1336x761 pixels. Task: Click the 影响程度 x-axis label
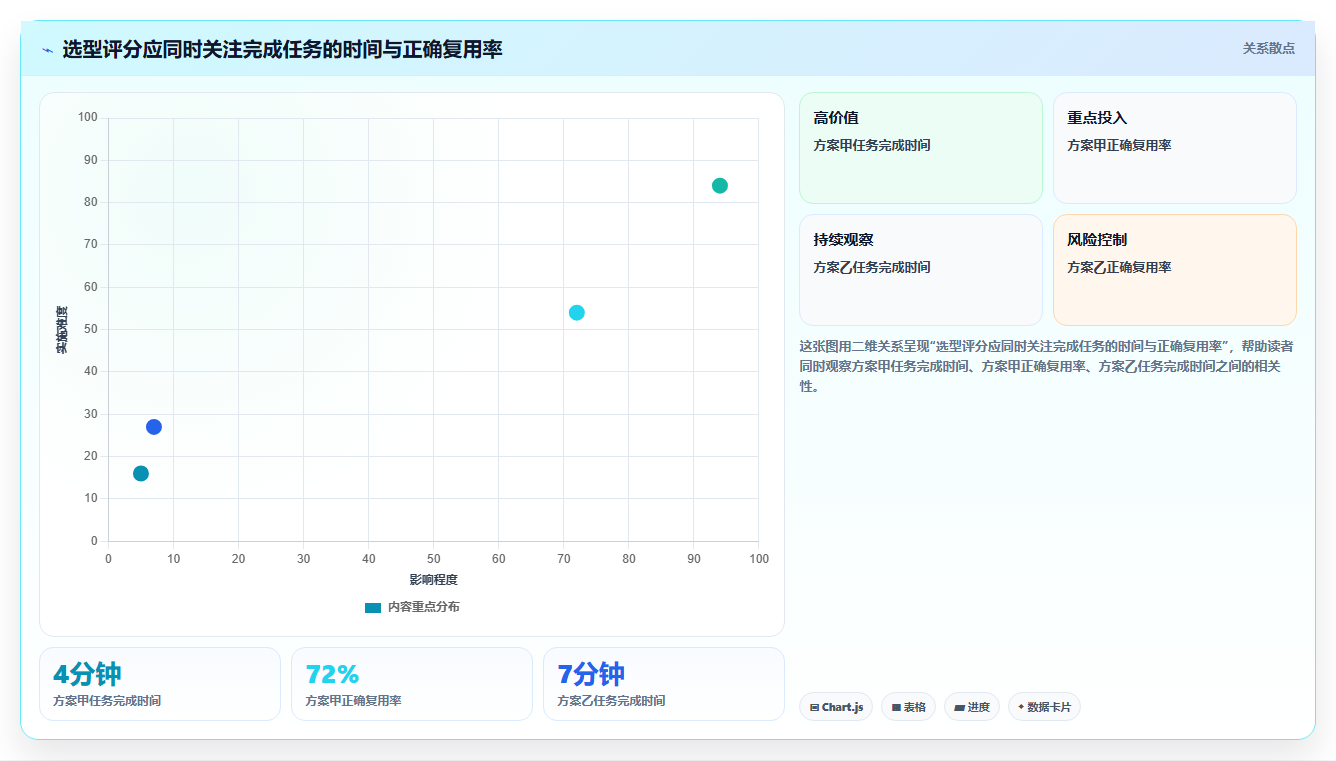click(433, 580)
